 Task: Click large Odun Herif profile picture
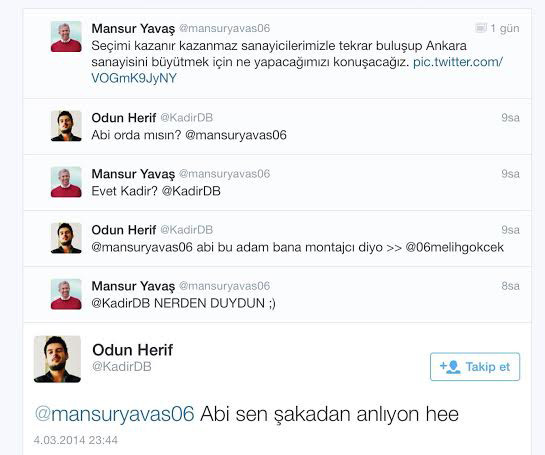57,359
